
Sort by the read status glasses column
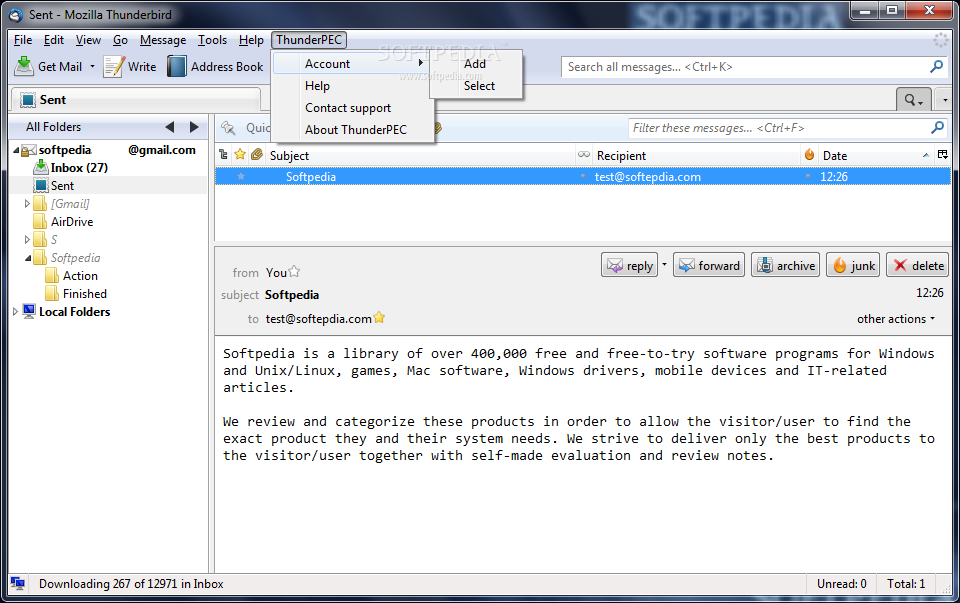click(x=584, y=155)
